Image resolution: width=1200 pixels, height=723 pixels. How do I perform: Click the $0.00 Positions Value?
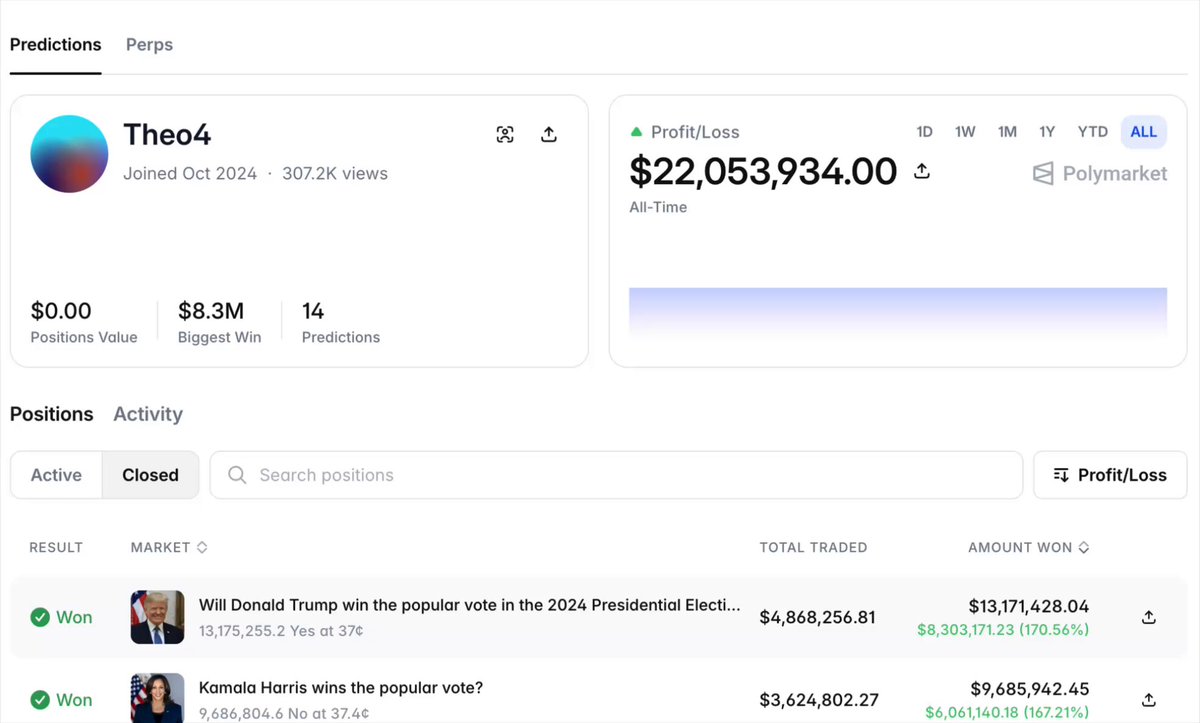pos(61,311)
